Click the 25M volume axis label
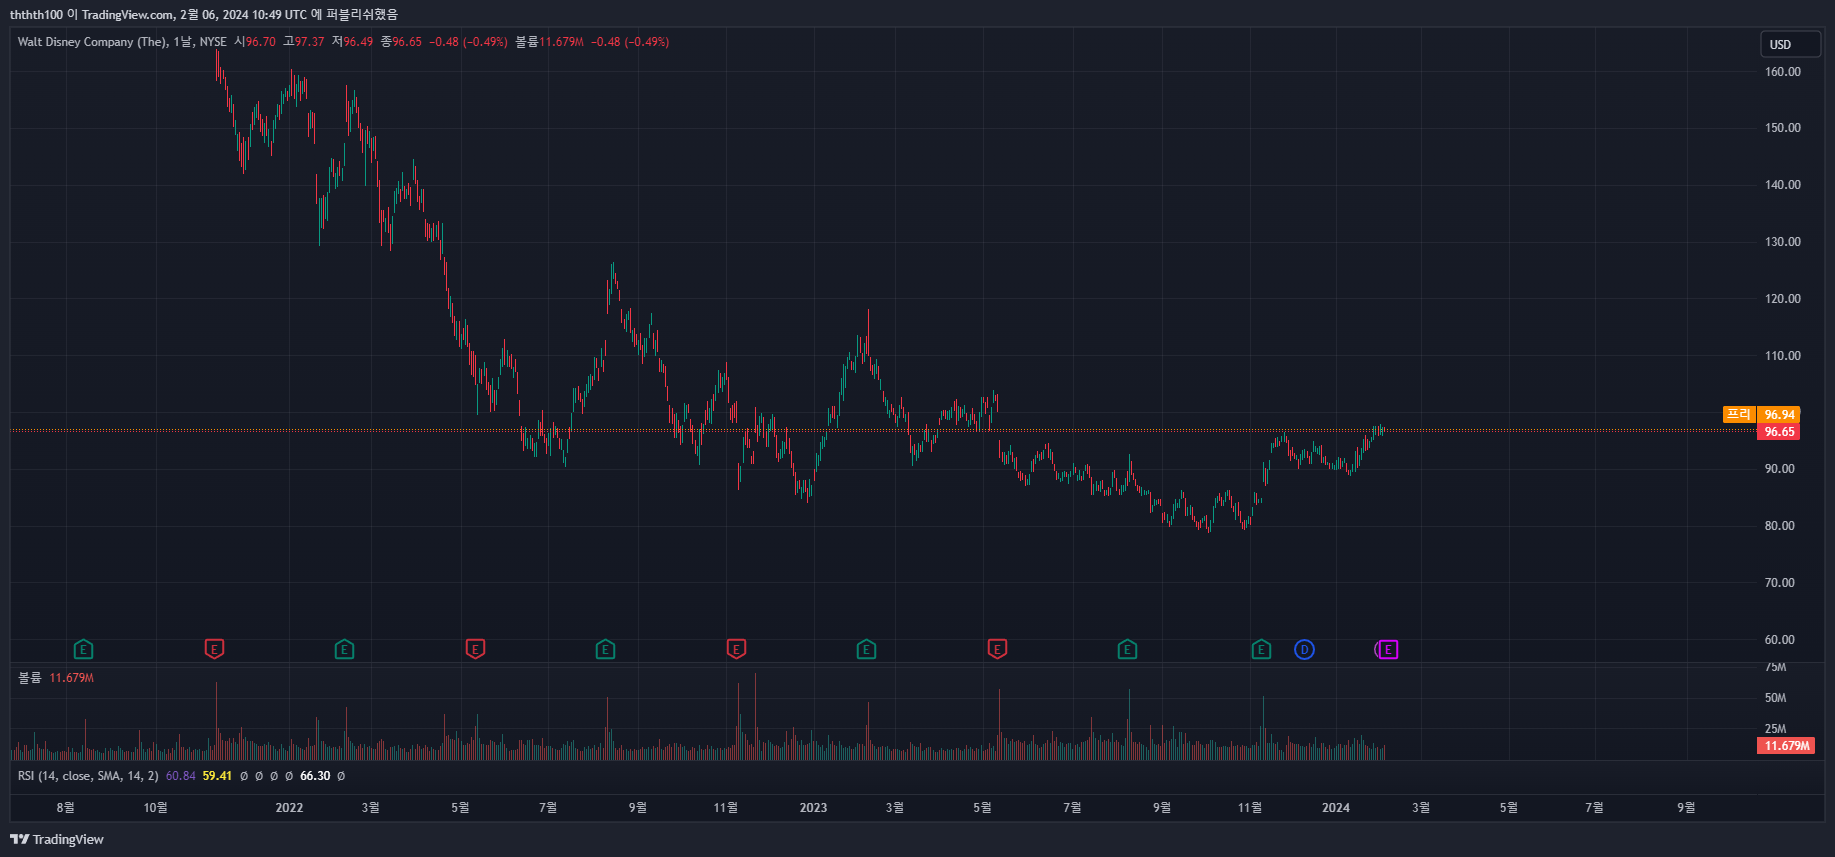This screenshot has height=857, width=1835. [1775, 729]
